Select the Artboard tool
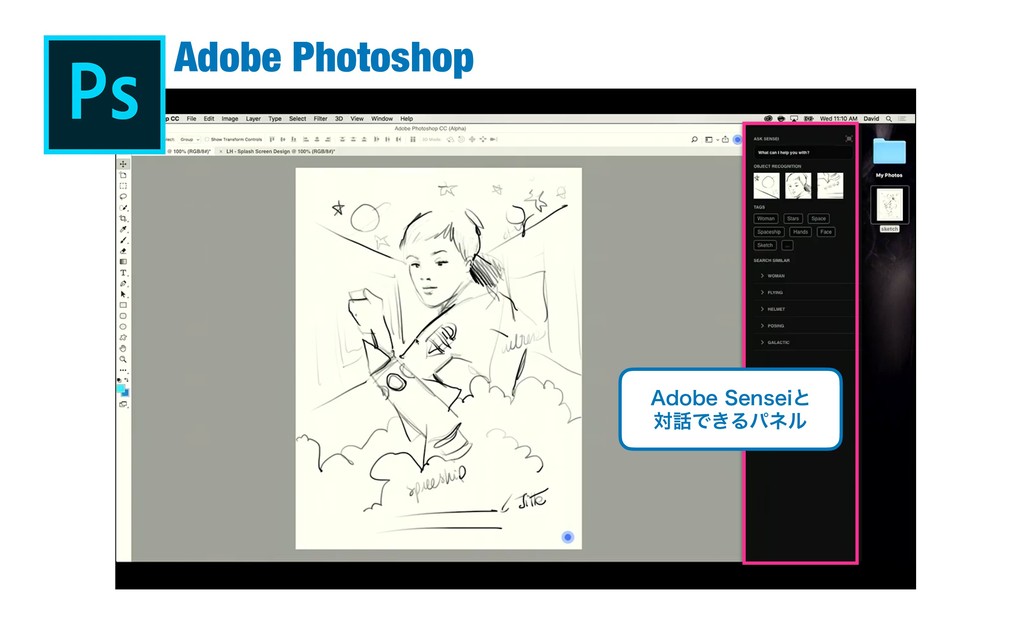This screenshot has width=1024, height=640. [x=123, y=175]
